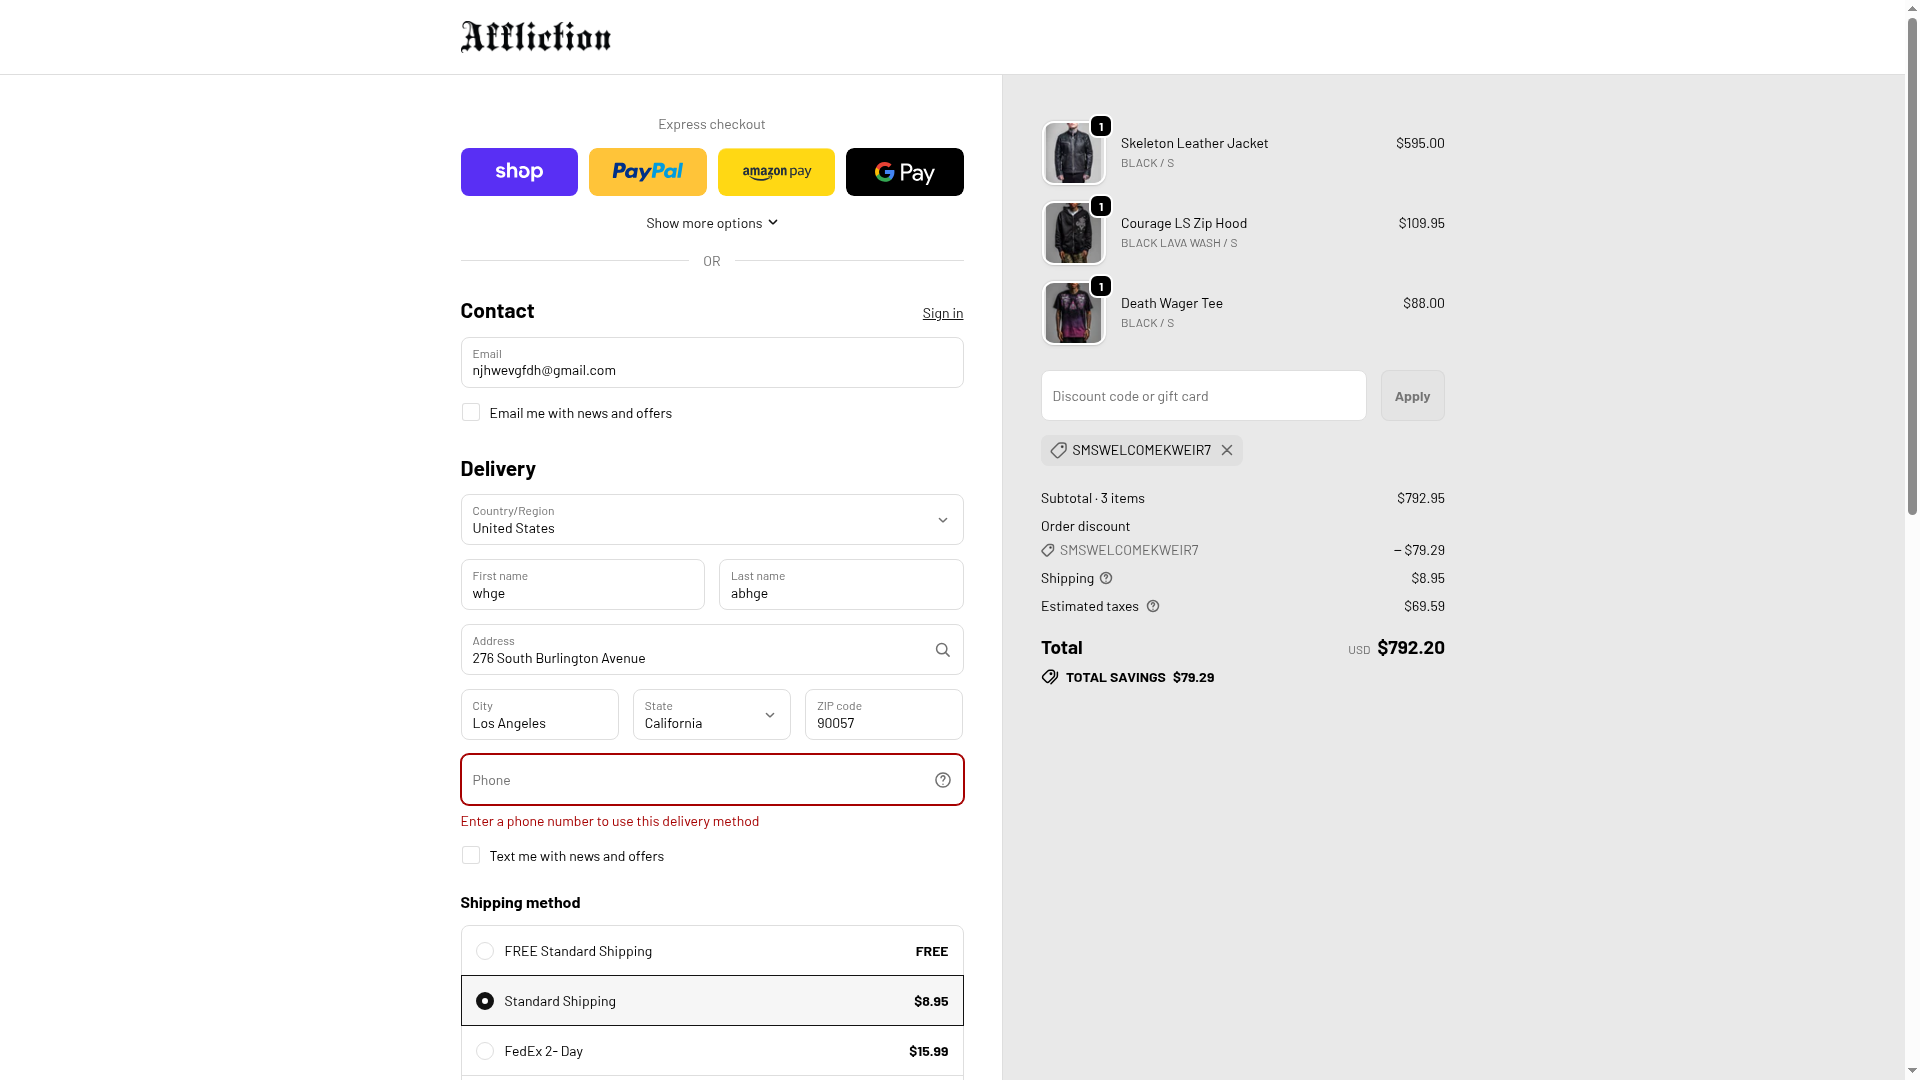Check text me with news and offers
This screenshot has width=1920, height=1080.
click(x=471, y=856)
